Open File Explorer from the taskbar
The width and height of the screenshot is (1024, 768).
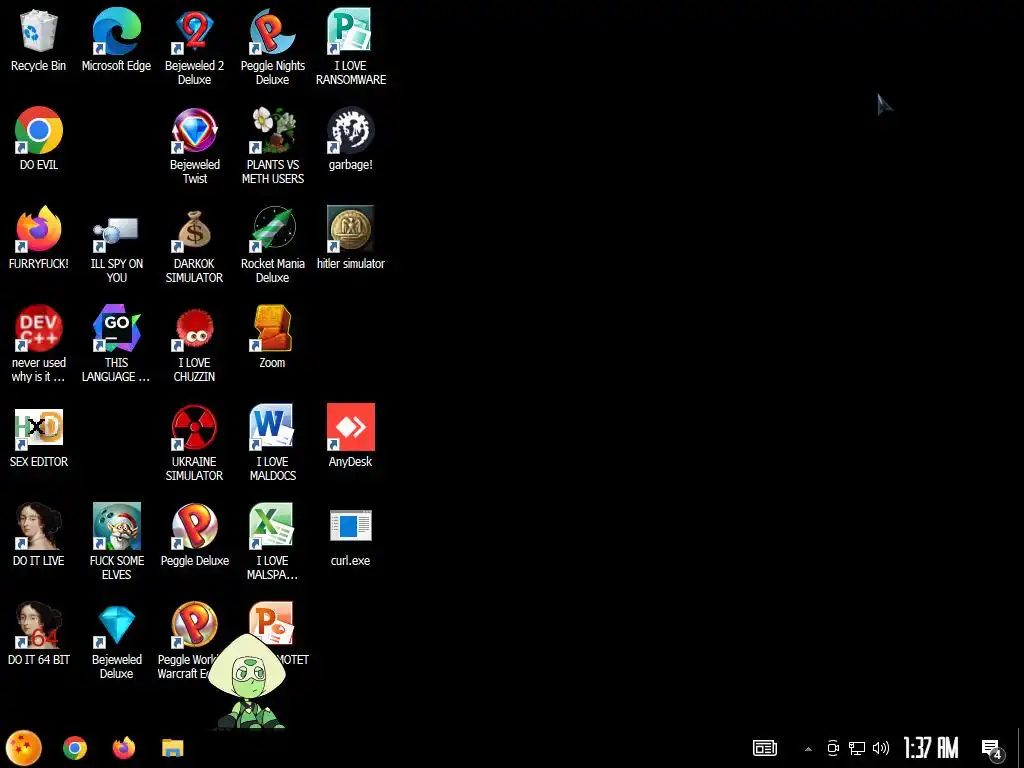[173, 748]
